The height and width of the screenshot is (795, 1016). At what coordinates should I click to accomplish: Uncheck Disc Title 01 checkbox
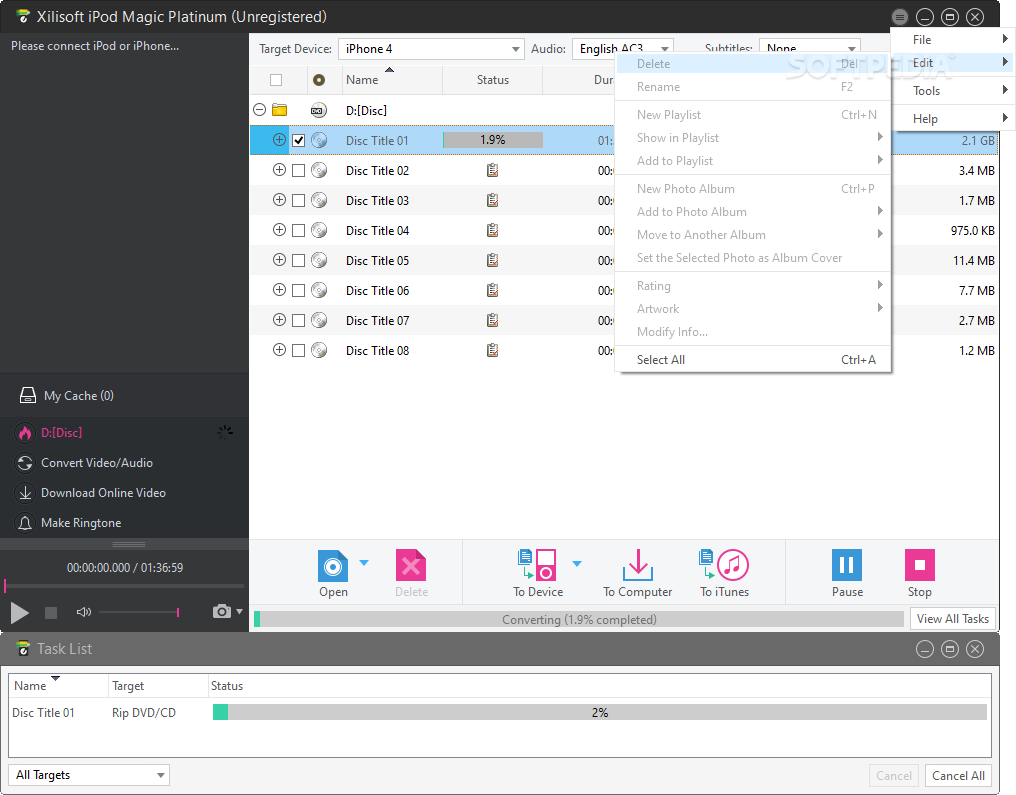(x=298, y=140)
